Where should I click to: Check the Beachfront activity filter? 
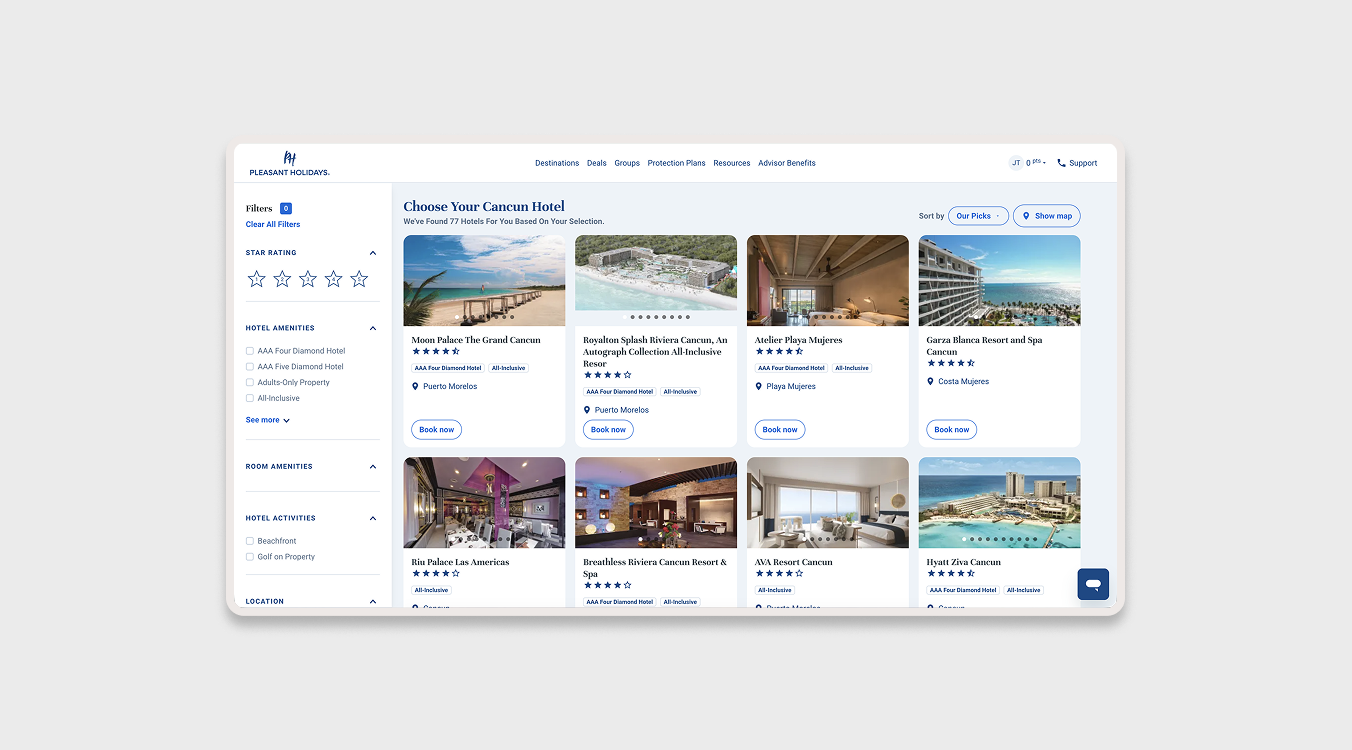point(250,541)
